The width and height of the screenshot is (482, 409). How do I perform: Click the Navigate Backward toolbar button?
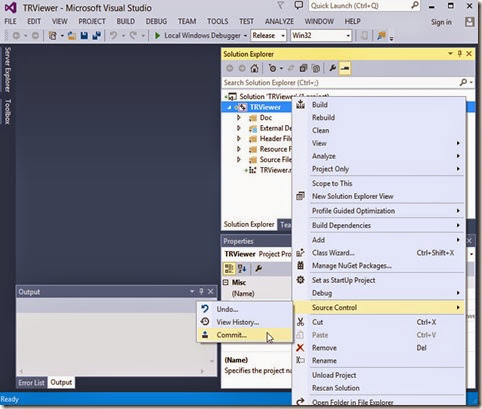[x=16, y=35]
